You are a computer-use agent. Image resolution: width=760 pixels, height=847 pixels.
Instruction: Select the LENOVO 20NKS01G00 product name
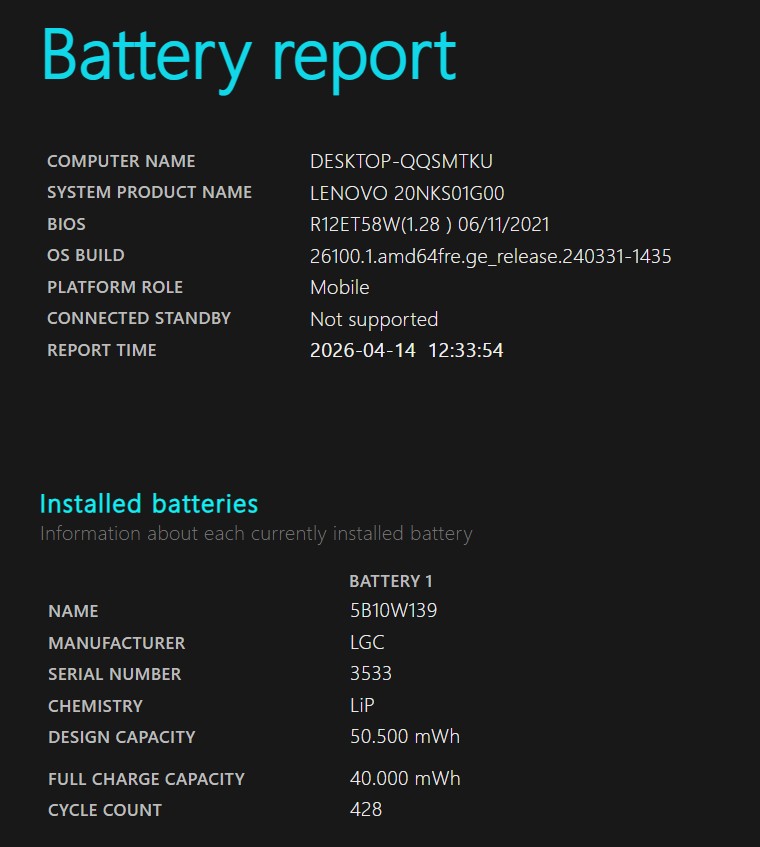click(x=407, y=193)
